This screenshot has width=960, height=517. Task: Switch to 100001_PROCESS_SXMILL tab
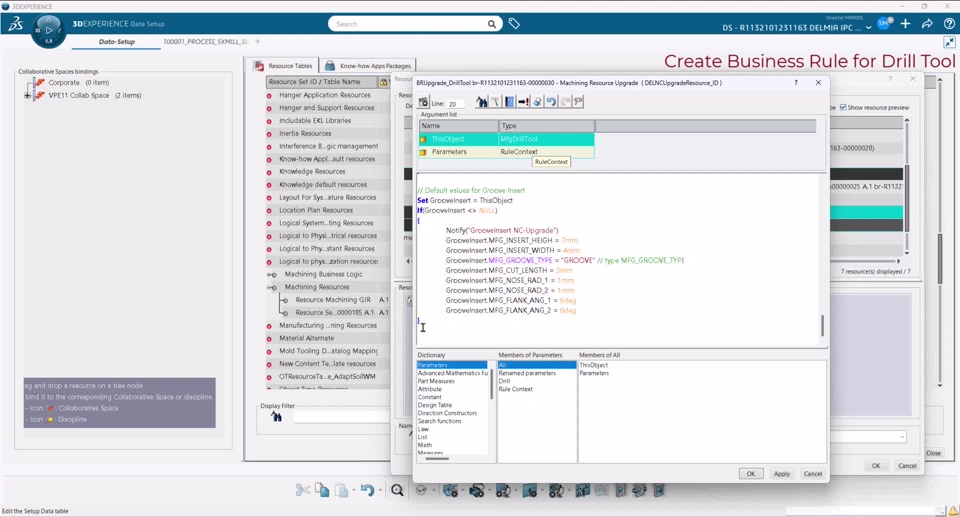pos(206,42)
